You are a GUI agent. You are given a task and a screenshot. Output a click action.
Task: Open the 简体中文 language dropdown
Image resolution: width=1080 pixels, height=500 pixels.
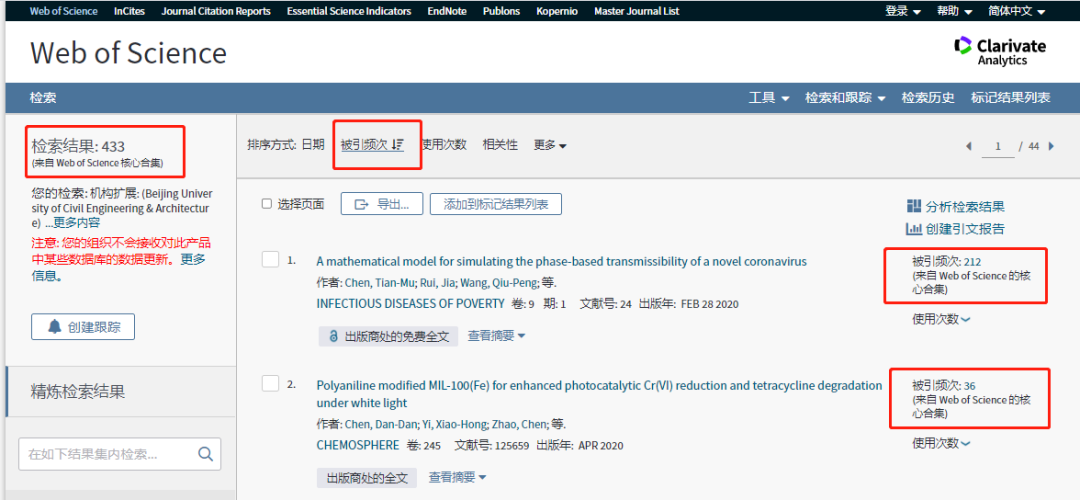(1017, 11)
